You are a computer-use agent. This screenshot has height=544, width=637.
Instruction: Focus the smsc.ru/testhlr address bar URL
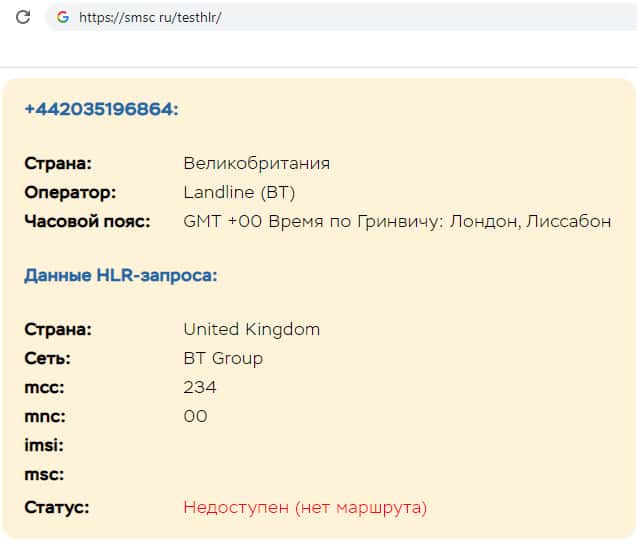[x=150, y=17]
